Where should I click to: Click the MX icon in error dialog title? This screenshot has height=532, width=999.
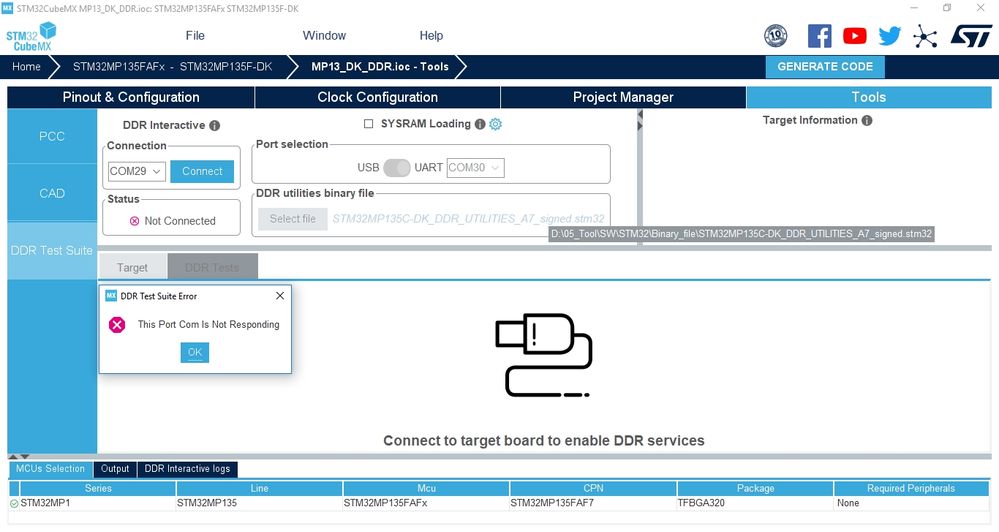point(111,296)
